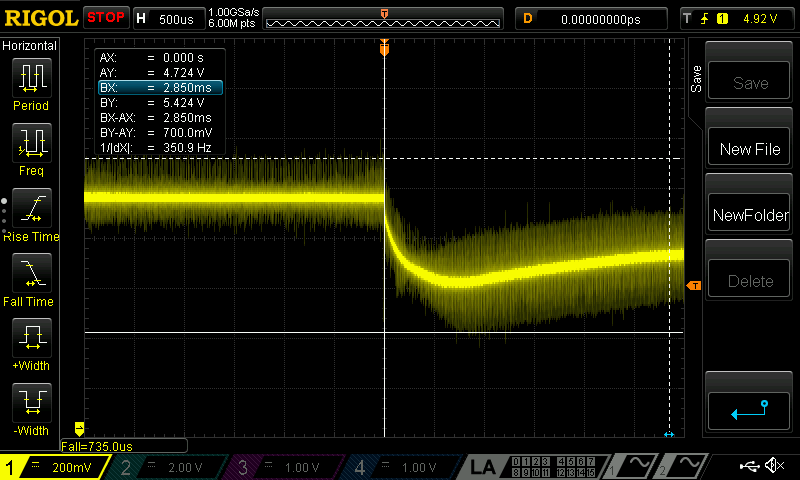Image resolution: width=800 pixels, height=480 pixels.
Task: Select the BX cursor value row
Action: pos(159,88)
